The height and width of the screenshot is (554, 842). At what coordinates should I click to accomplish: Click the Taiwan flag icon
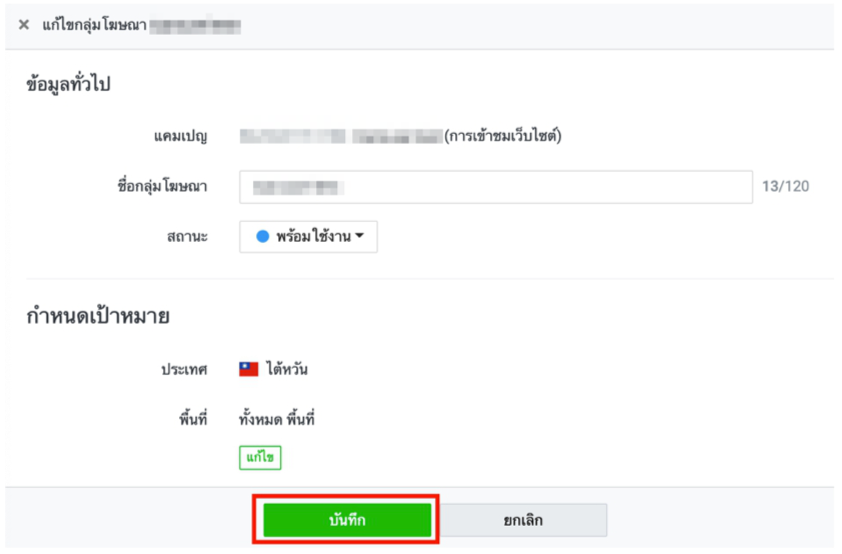coord(249,369)
